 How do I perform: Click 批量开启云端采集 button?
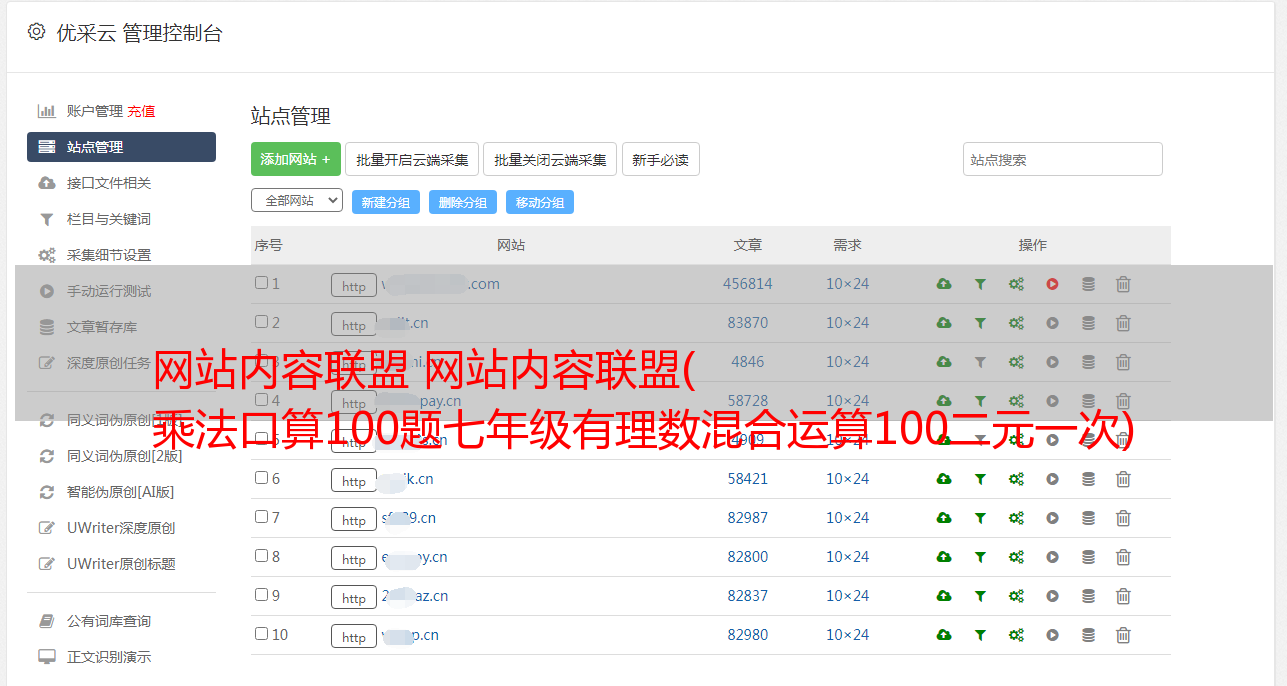tap(412, 159)
